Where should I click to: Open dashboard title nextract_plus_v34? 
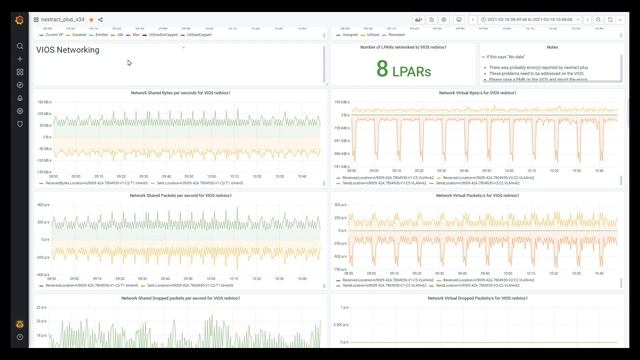point(62,20)
